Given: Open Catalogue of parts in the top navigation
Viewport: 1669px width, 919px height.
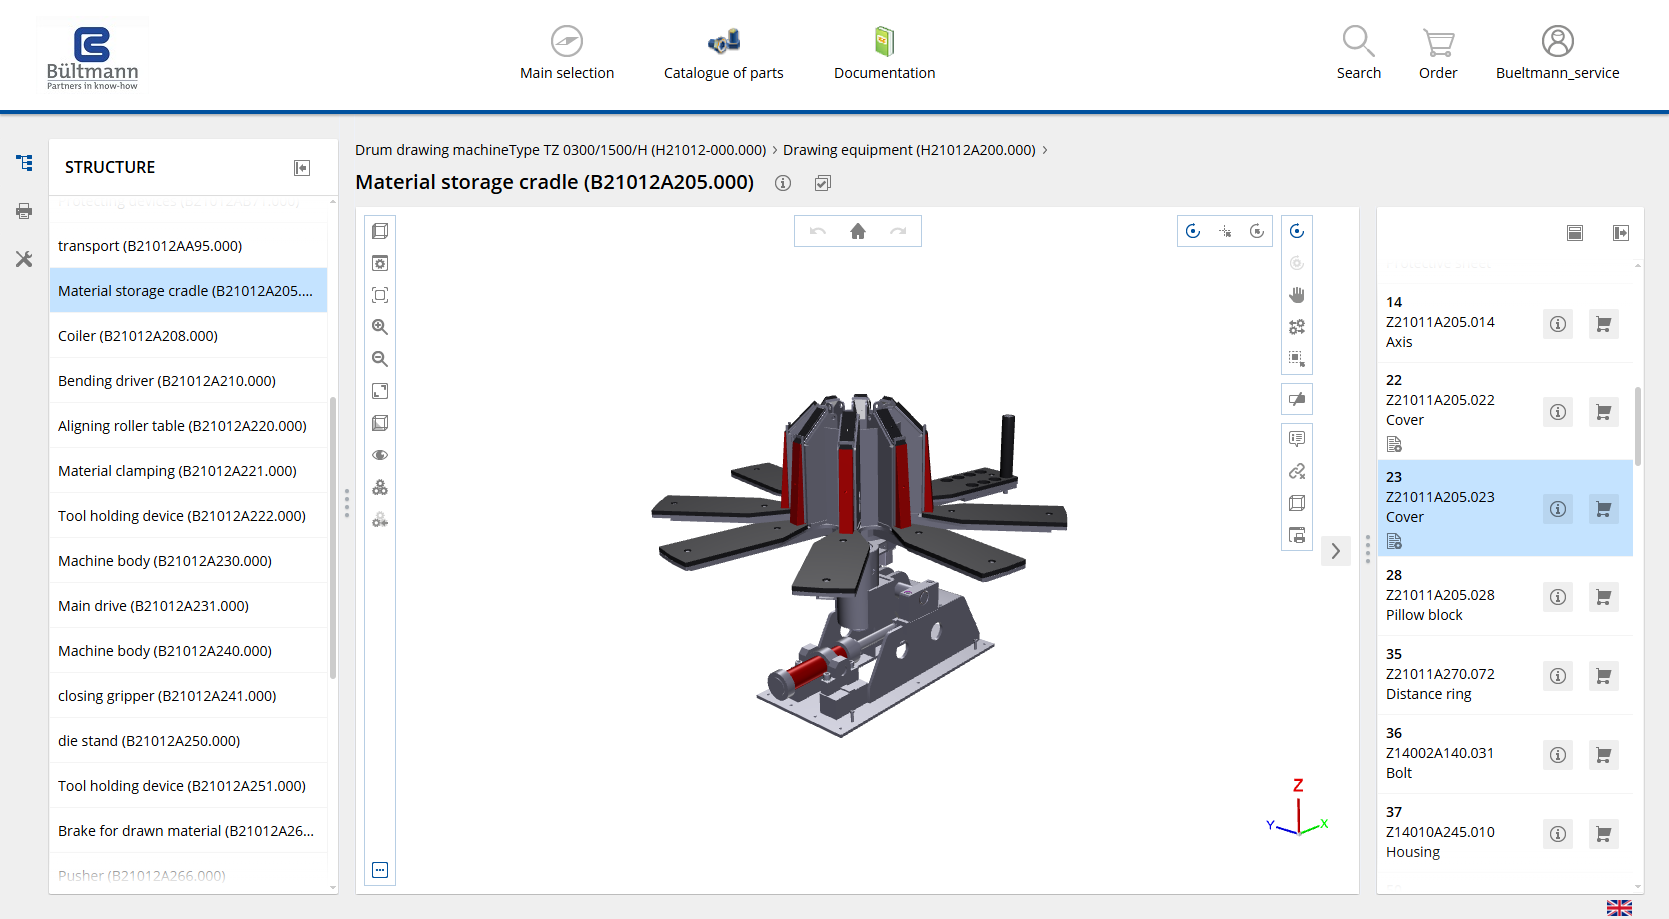Looking at the screenshot, I should coord(724,53).
